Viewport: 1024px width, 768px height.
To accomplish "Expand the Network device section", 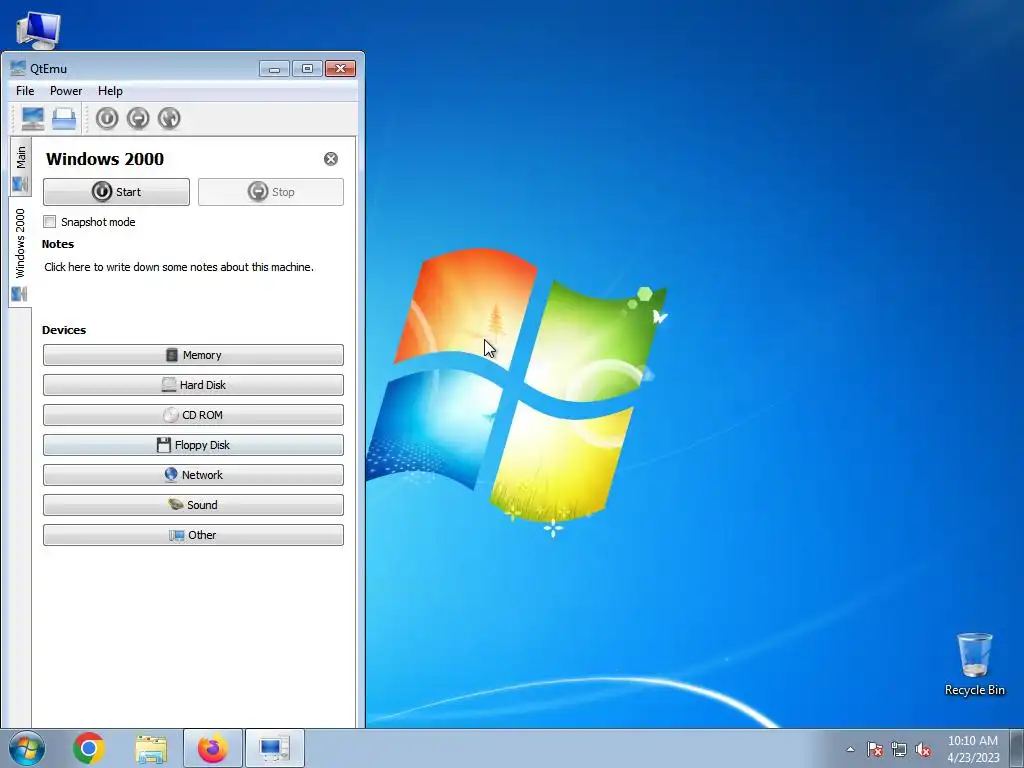I will (x=193, y=475).
